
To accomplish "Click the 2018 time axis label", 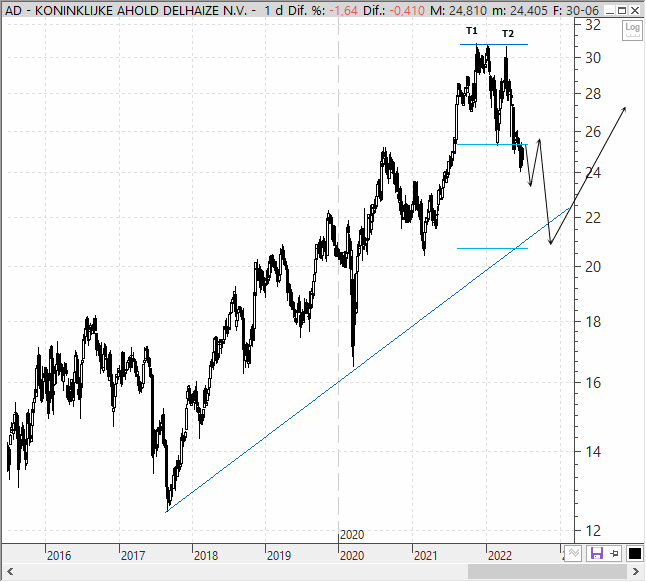I will click(x=206, y=556).
